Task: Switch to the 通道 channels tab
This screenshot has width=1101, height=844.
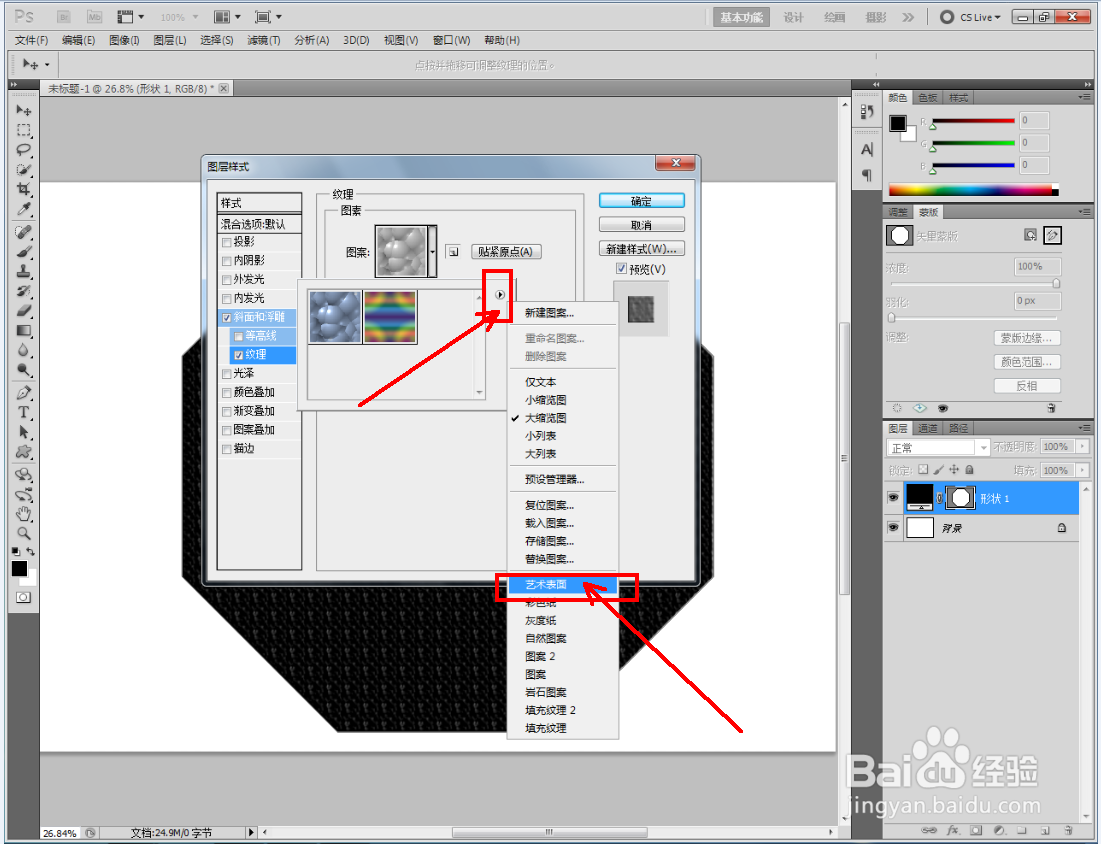Action: (928, 428)
